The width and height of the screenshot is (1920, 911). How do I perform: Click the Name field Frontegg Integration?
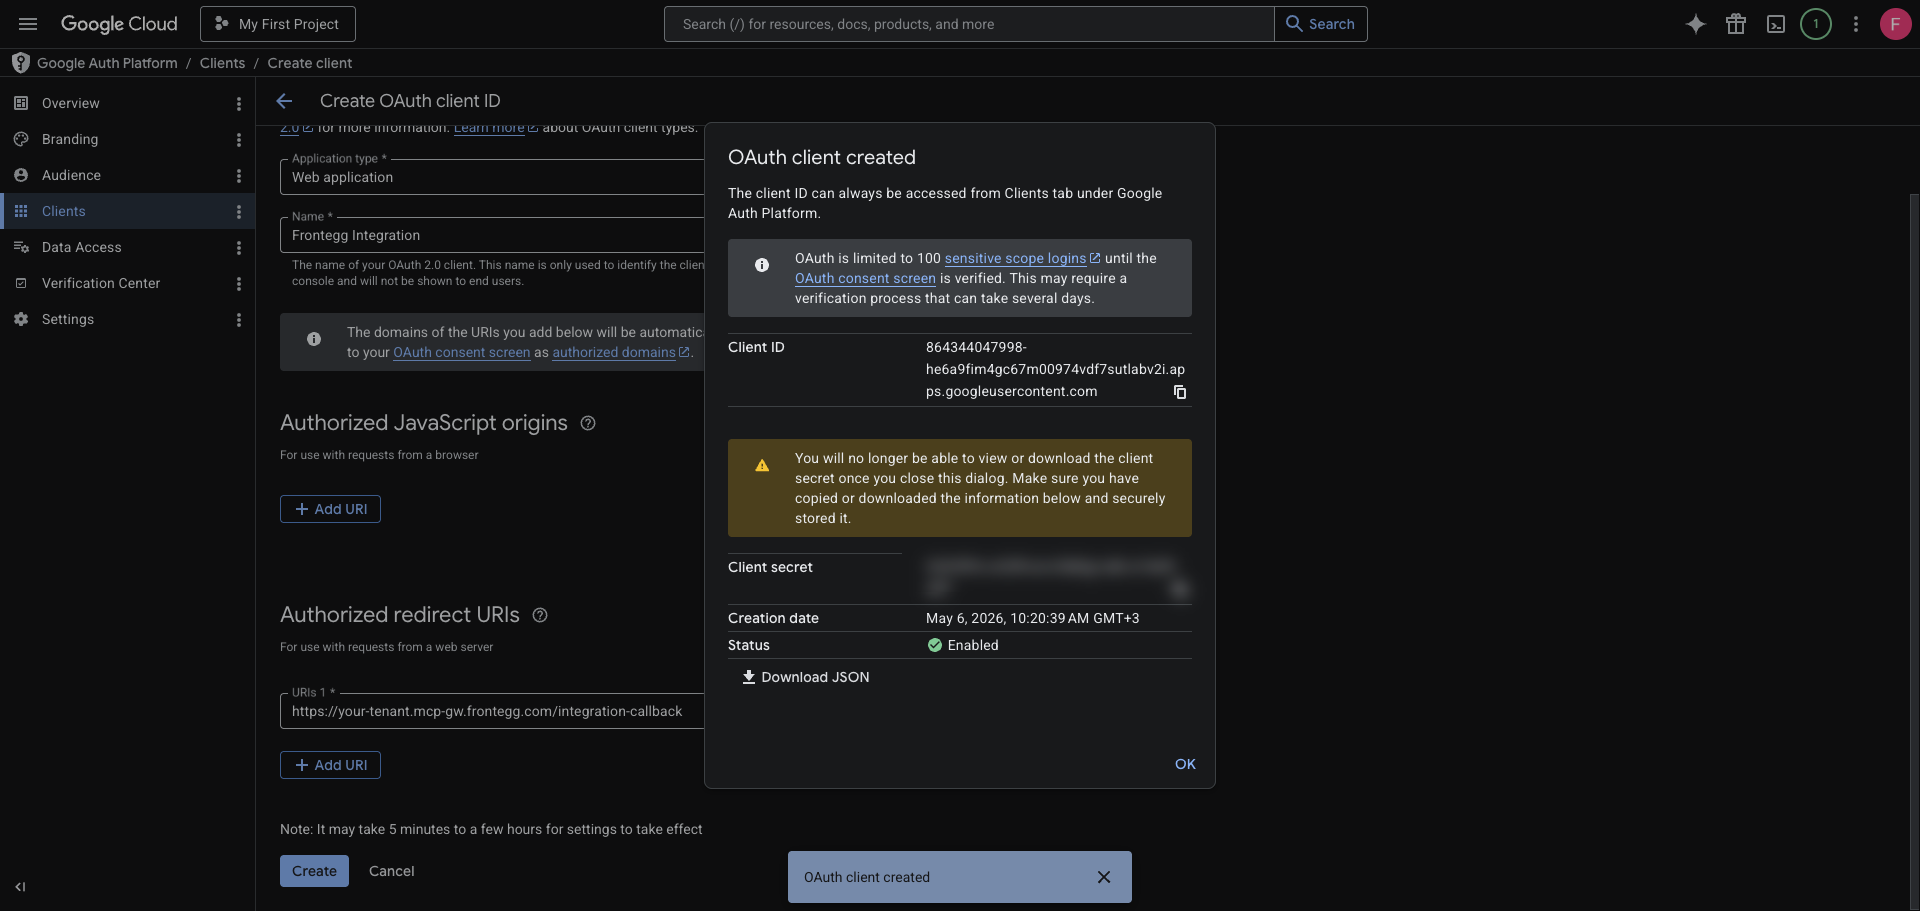coord(492,235)
